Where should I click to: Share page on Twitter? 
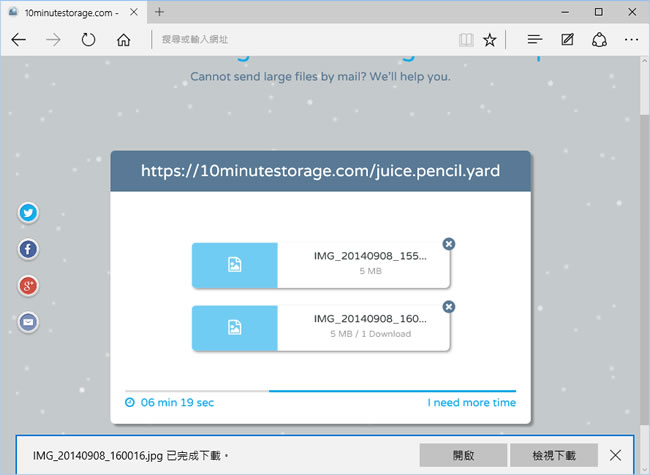pyautogui.click(x=28, y=213)
